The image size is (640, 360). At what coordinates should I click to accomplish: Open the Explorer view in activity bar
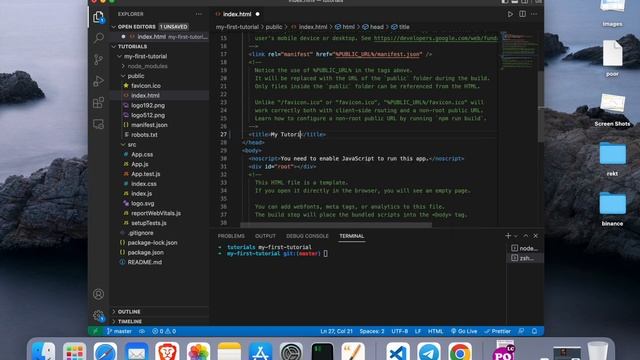98,17
